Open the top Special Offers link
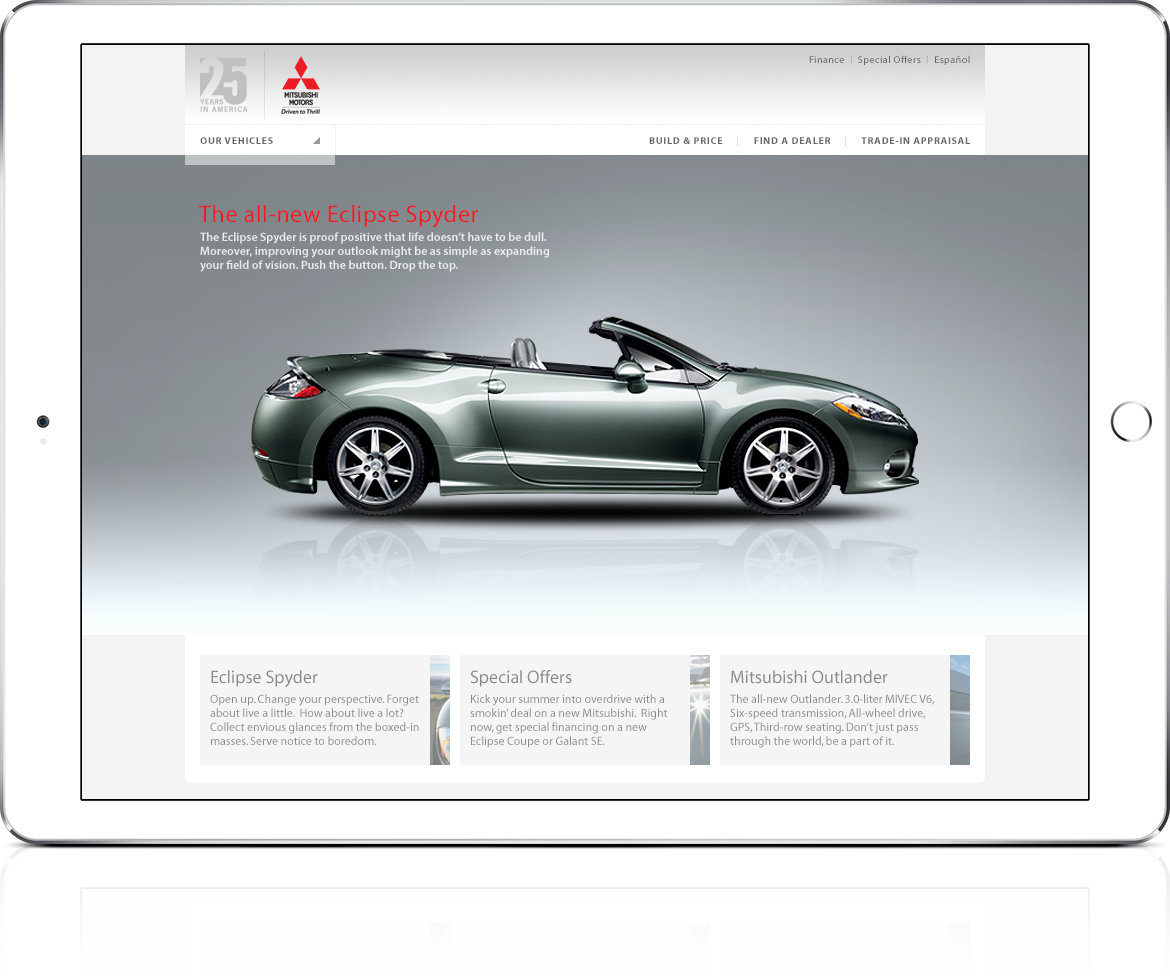 [889, 60]
